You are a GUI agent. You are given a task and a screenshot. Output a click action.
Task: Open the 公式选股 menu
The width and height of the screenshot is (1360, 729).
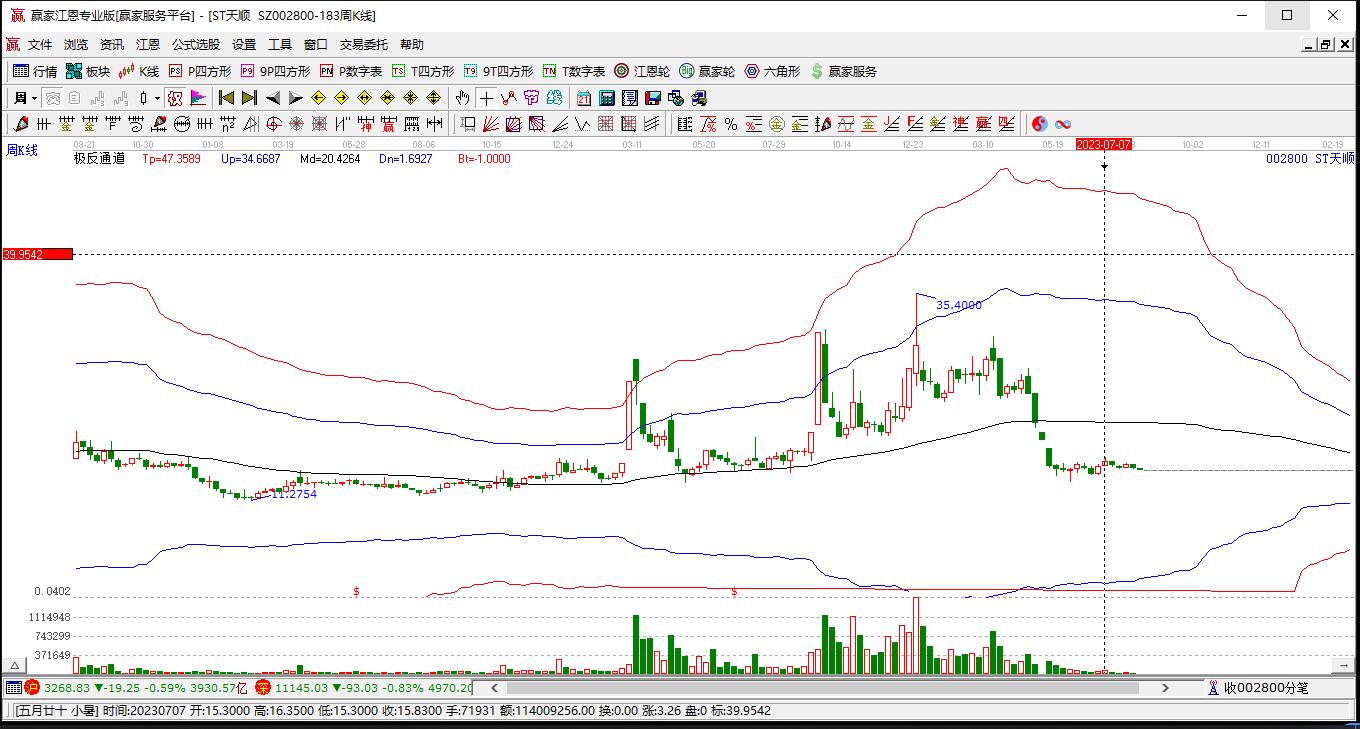pyautogui.click(x=196, y=45)
